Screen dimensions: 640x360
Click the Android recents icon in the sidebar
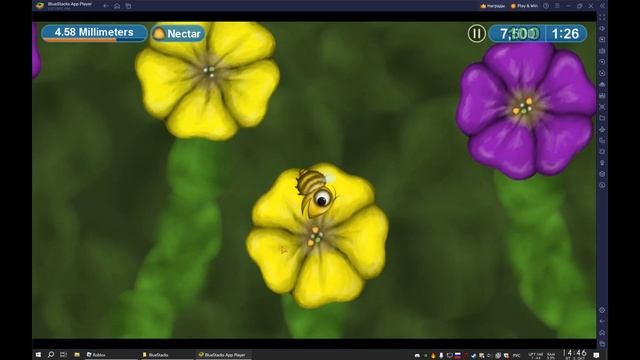click(602, 344)
